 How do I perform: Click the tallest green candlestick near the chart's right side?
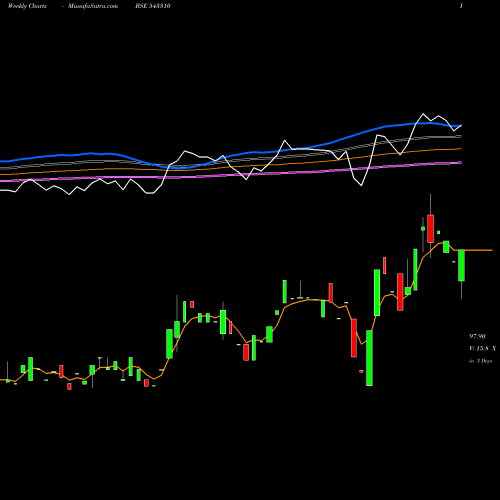click(x=369, y=358)
